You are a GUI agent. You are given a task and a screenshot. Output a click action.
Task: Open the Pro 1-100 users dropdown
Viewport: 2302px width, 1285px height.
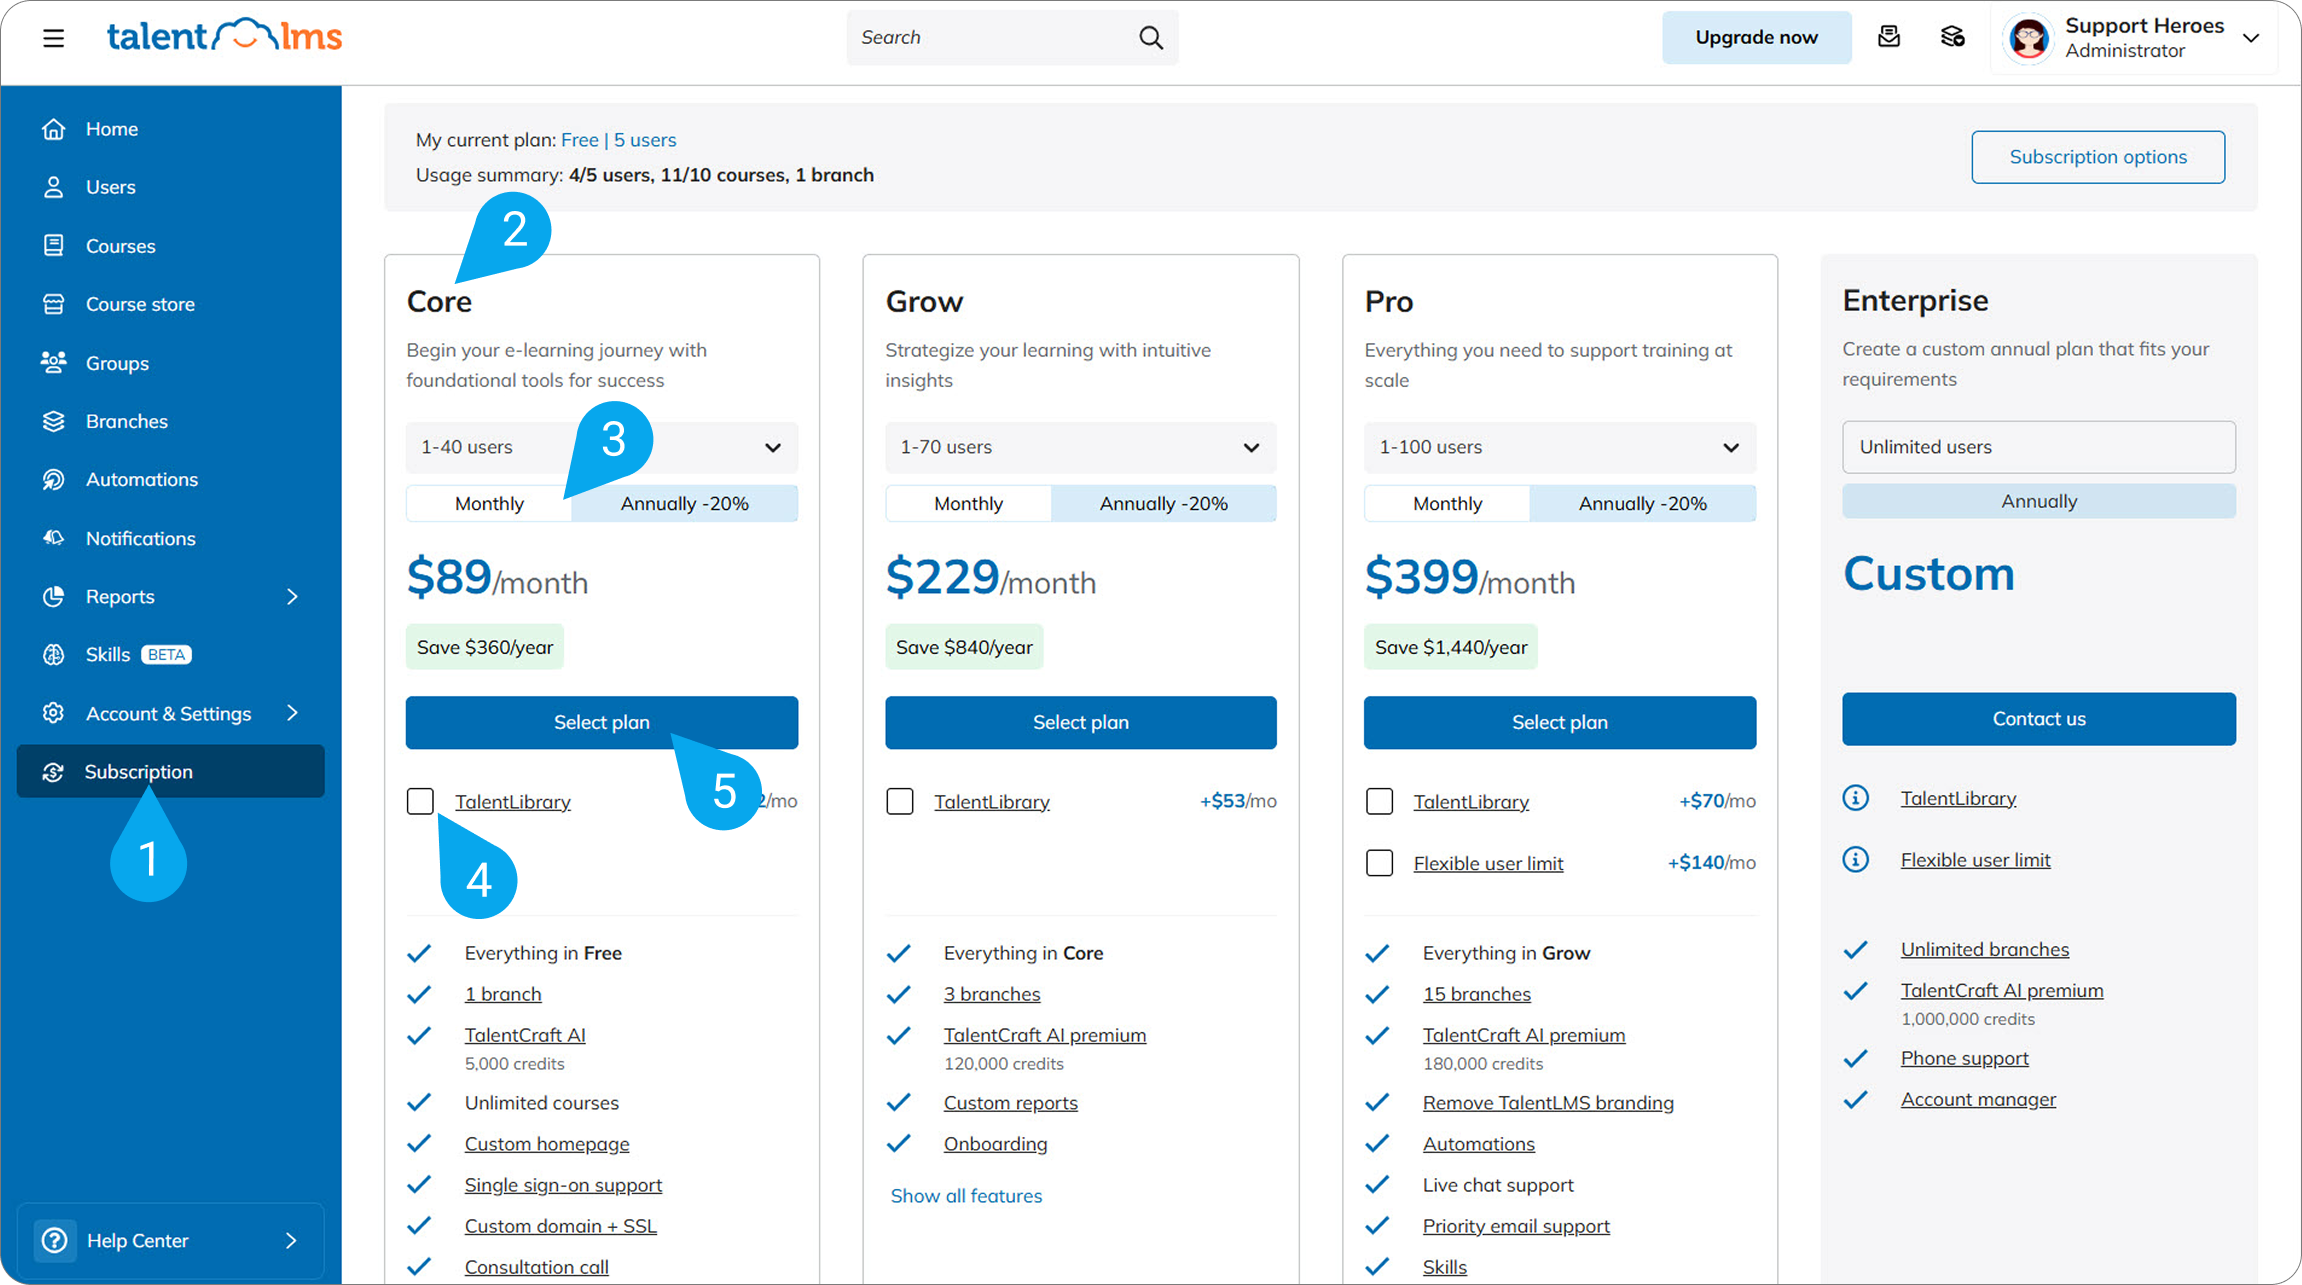pyautogui.click(x=1560, y=447)
